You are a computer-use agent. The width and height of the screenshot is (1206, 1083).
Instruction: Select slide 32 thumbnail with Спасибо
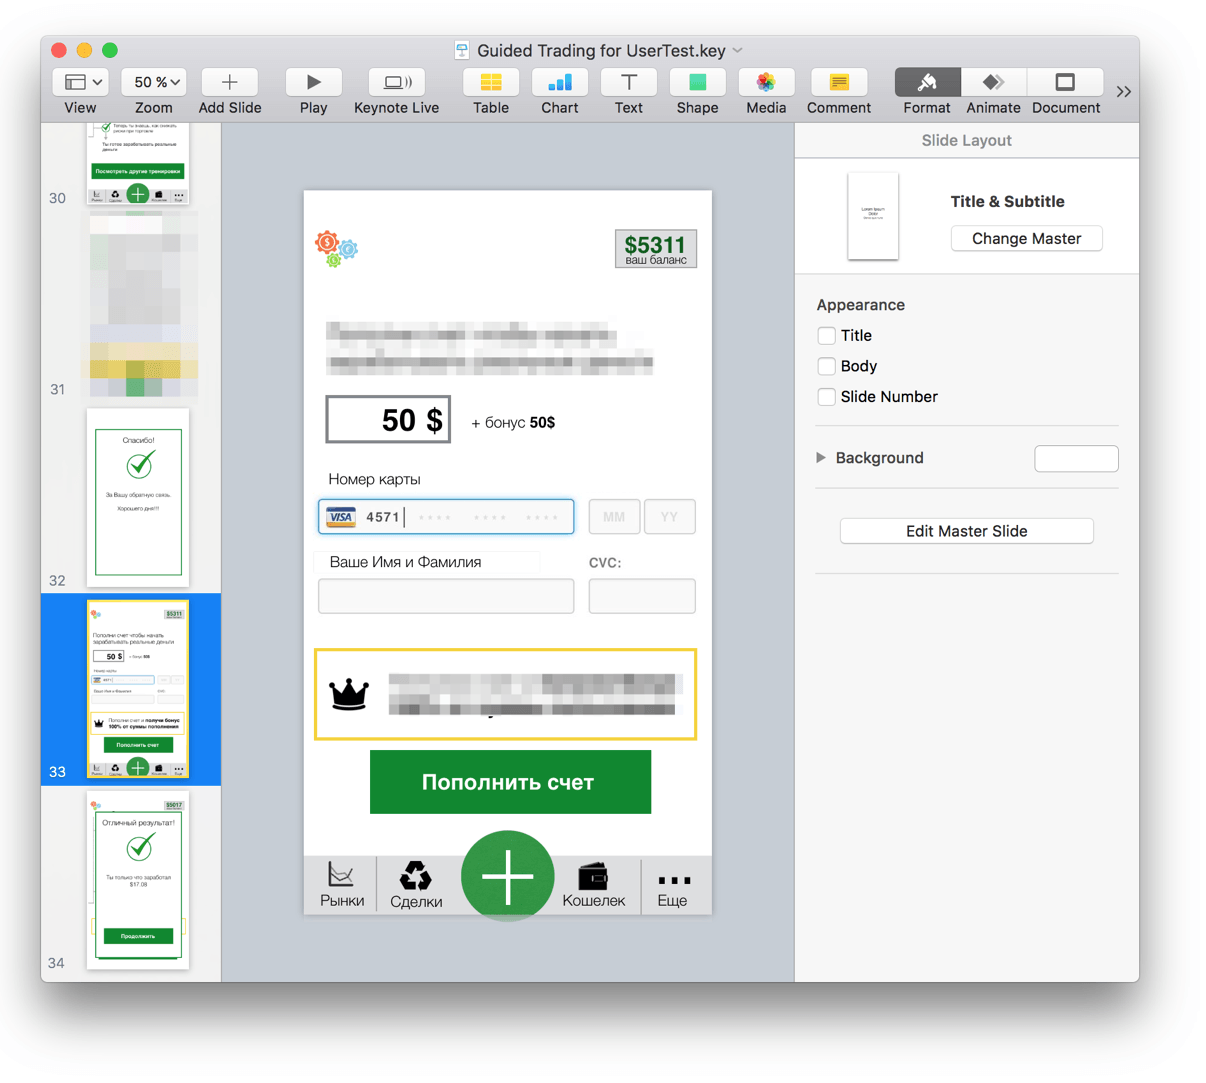[x=138, y=497]
